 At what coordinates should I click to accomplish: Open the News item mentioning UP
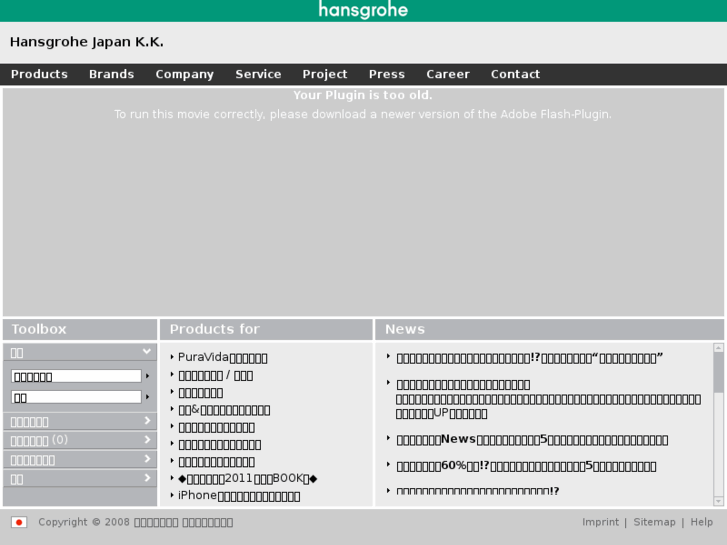click(x=548, y=399)
